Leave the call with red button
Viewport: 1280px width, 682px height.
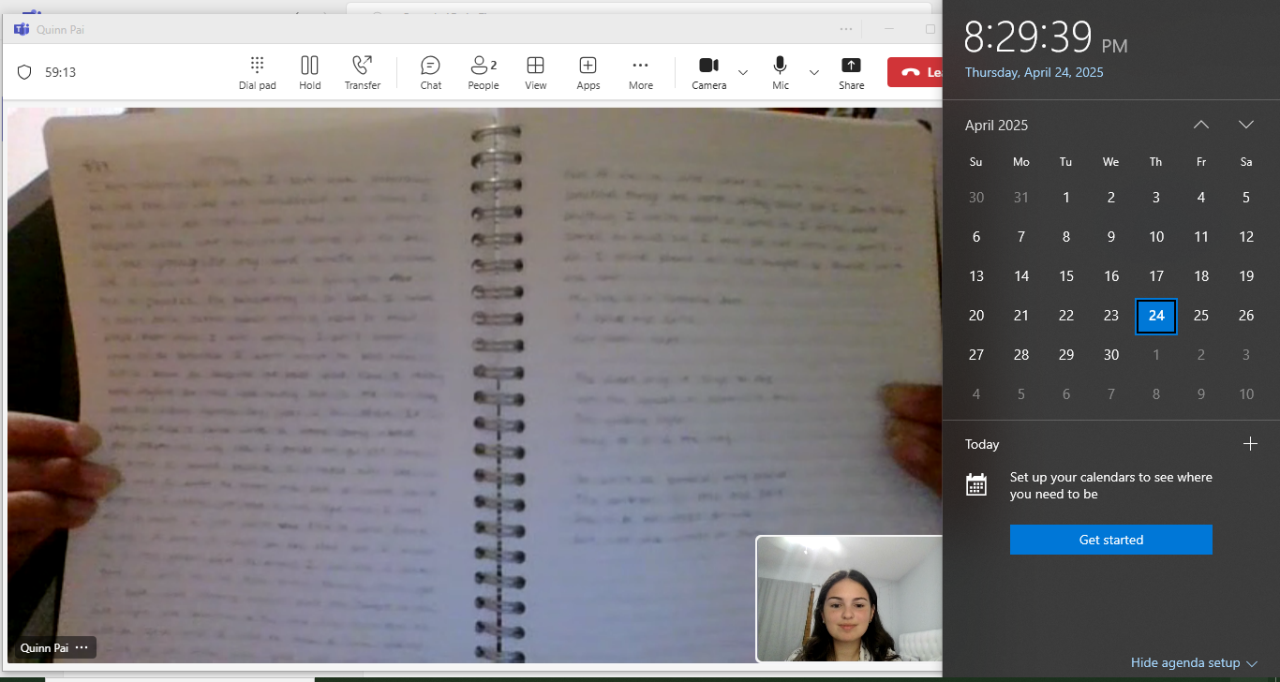coord(914,72)
